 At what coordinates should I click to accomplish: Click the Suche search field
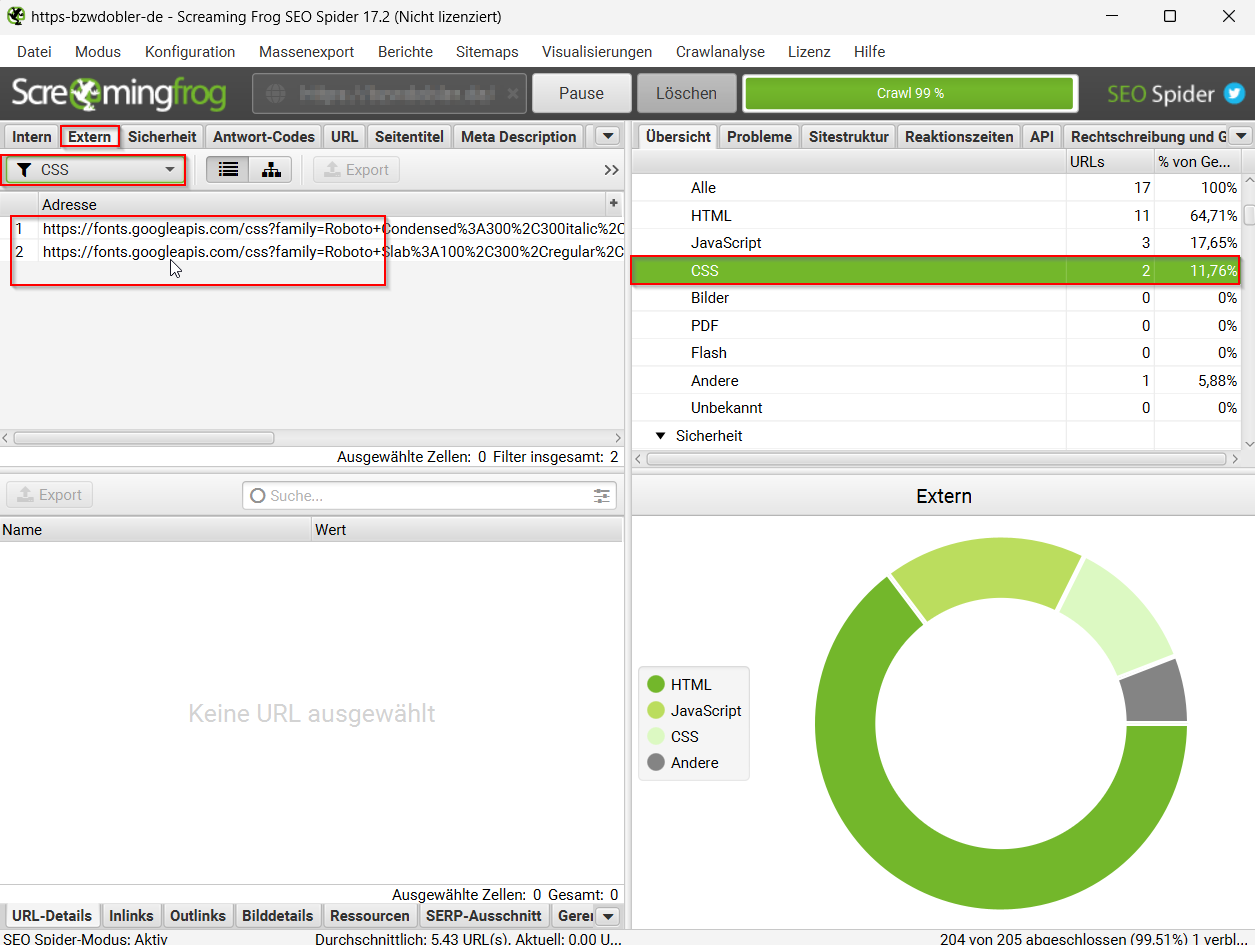[430, 495]
